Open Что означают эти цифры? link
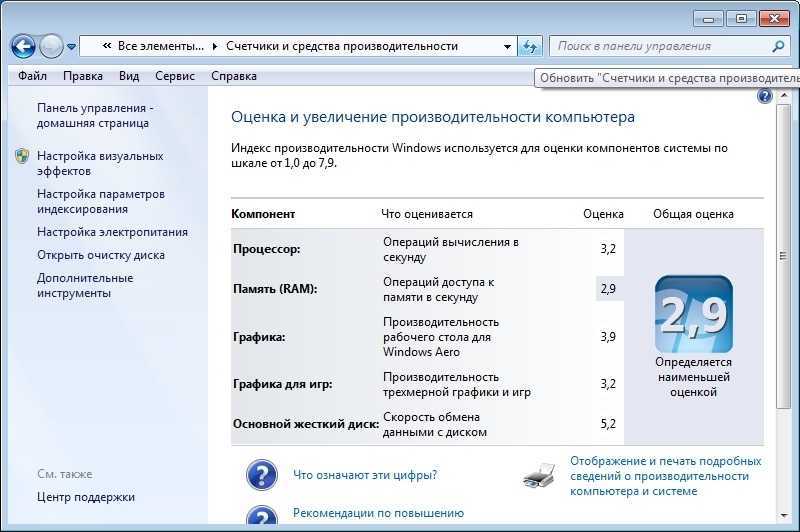800x532 pixels. tap(365, 475)
